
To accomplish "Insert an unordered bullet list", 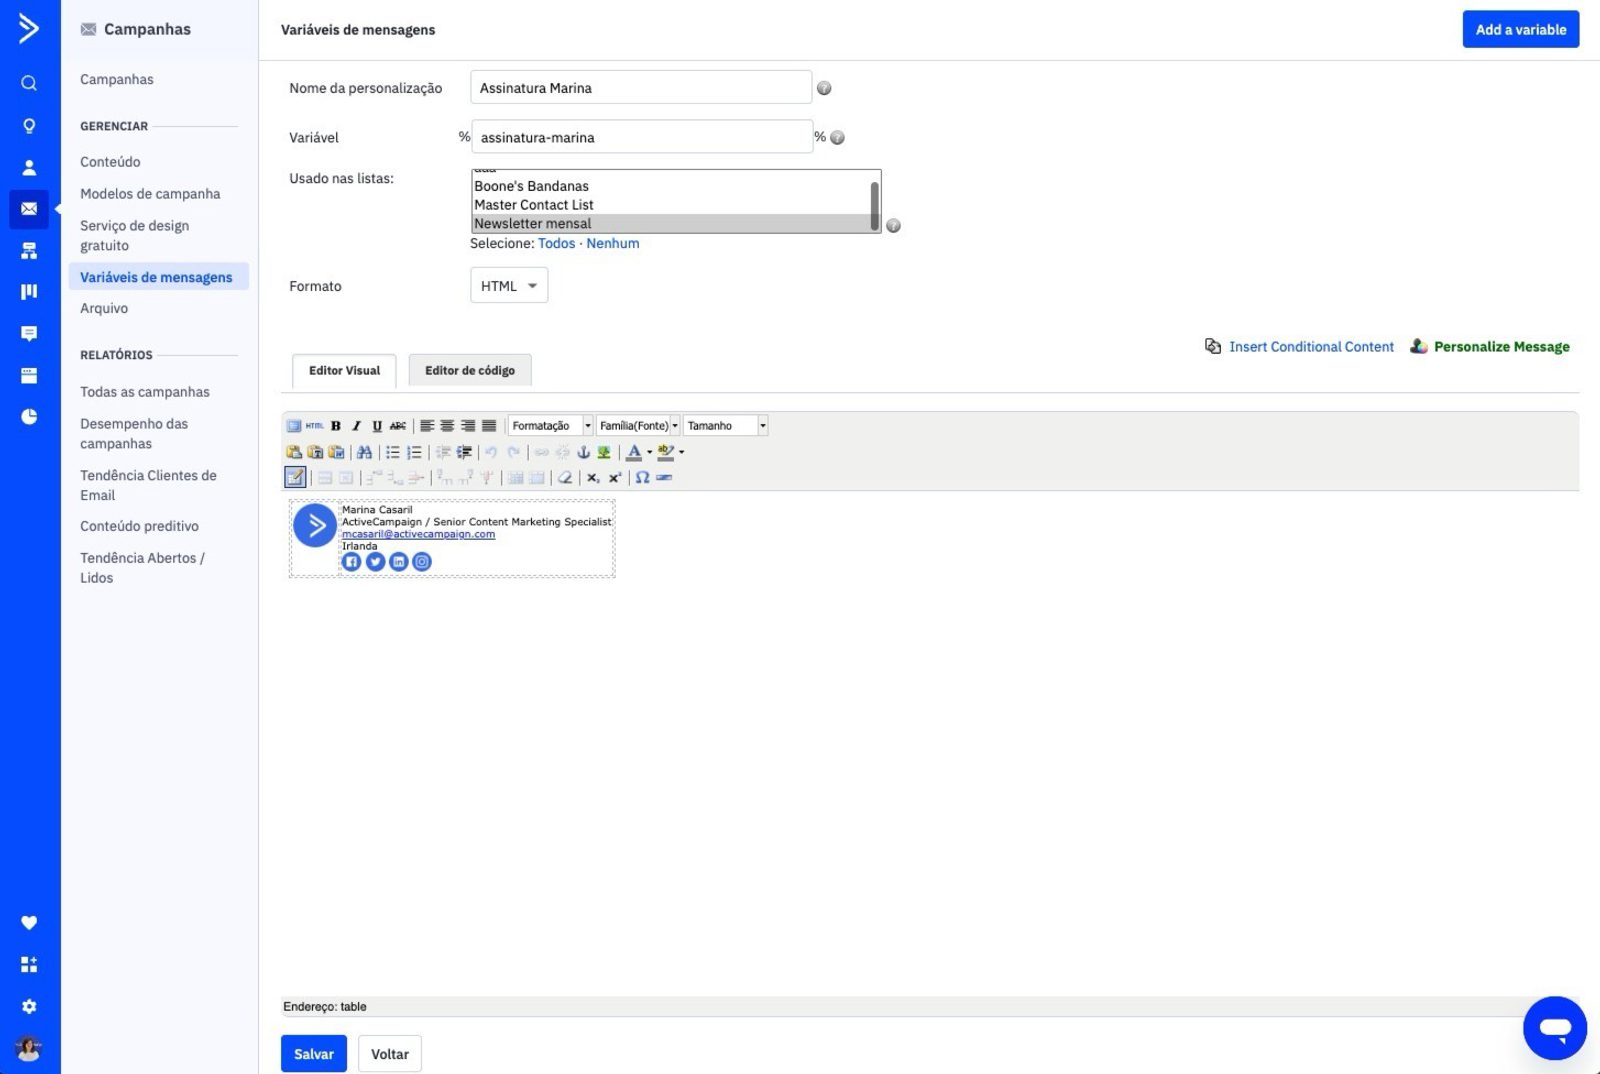I will tap(394, 452).
